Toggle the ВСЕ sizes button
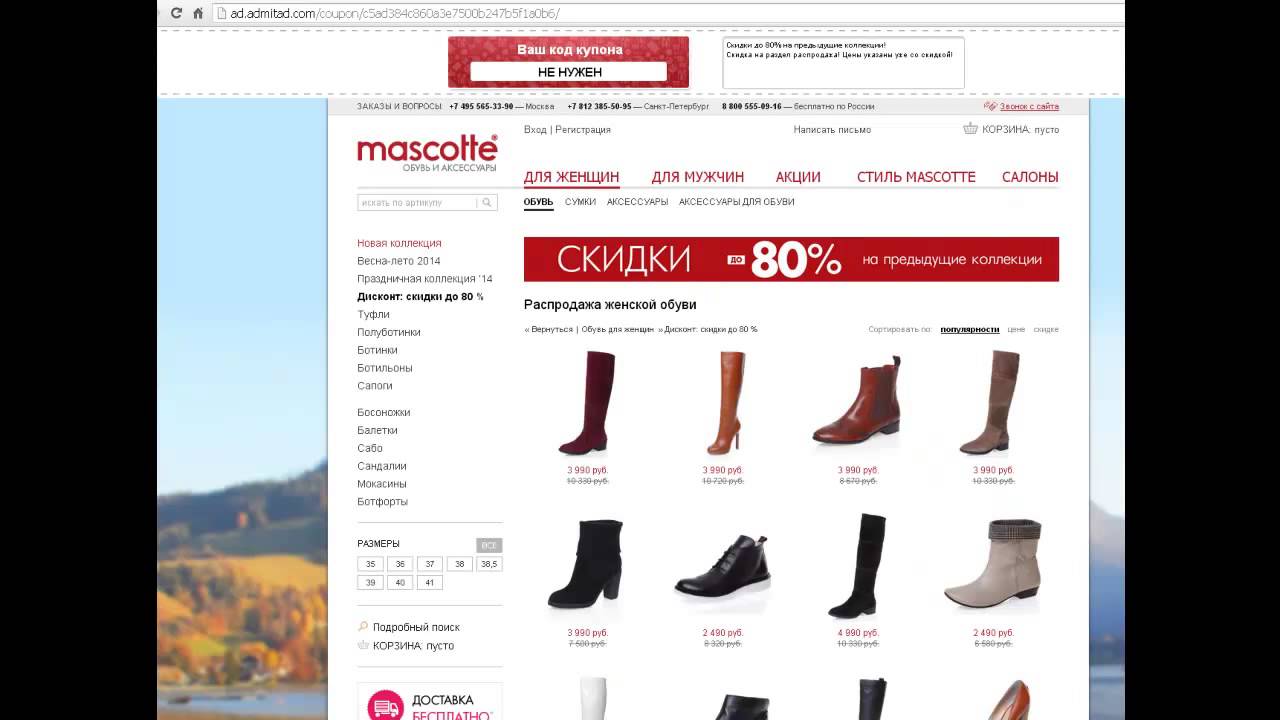Viewport: 1280px width, 720px height. click(489, 545)
